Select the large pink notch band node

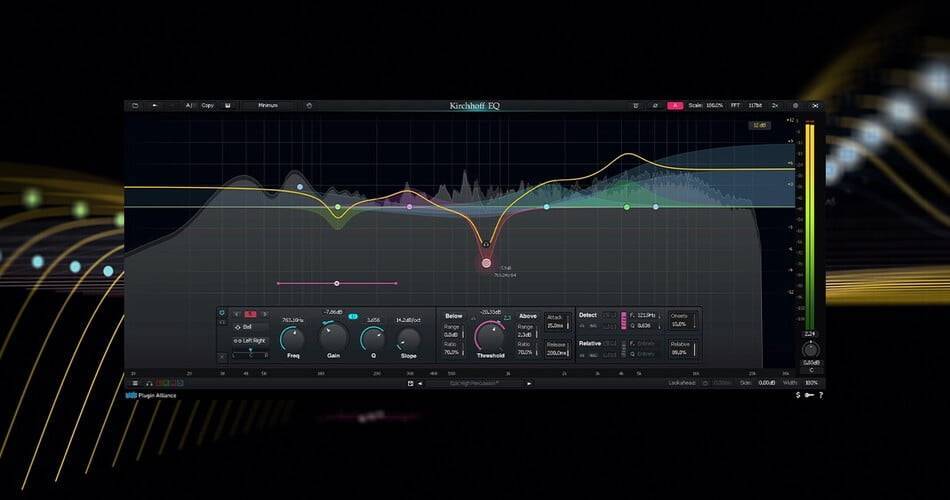click(x=486, y=263)
